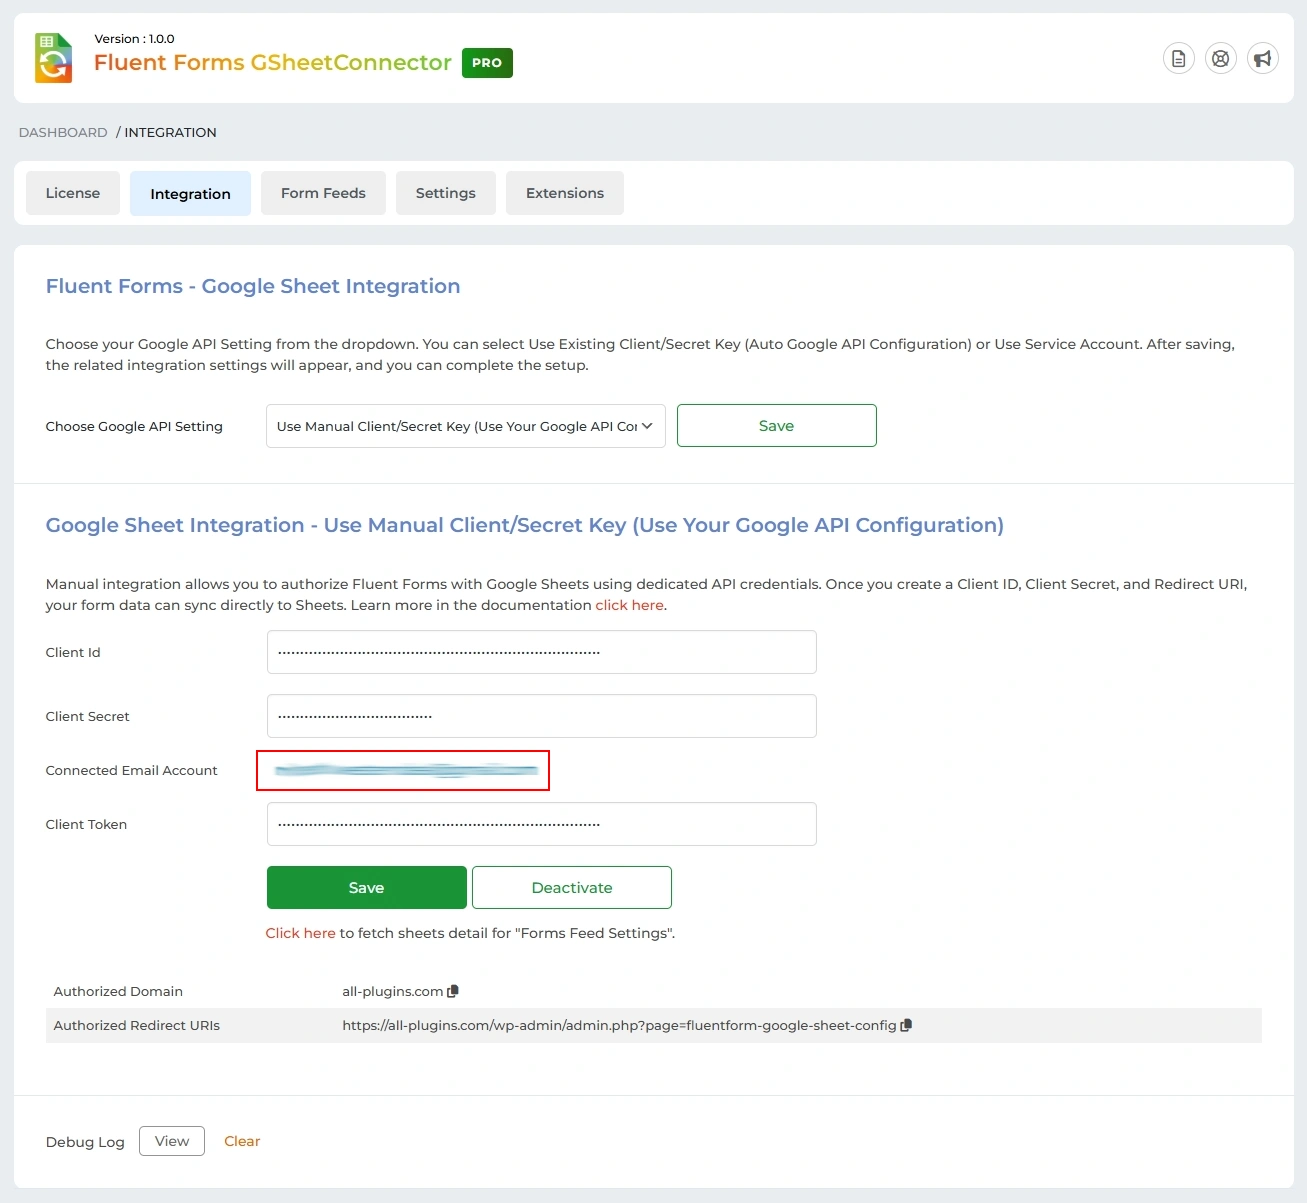
Task: Switch to the License tab
Action: tap(72, 192)
